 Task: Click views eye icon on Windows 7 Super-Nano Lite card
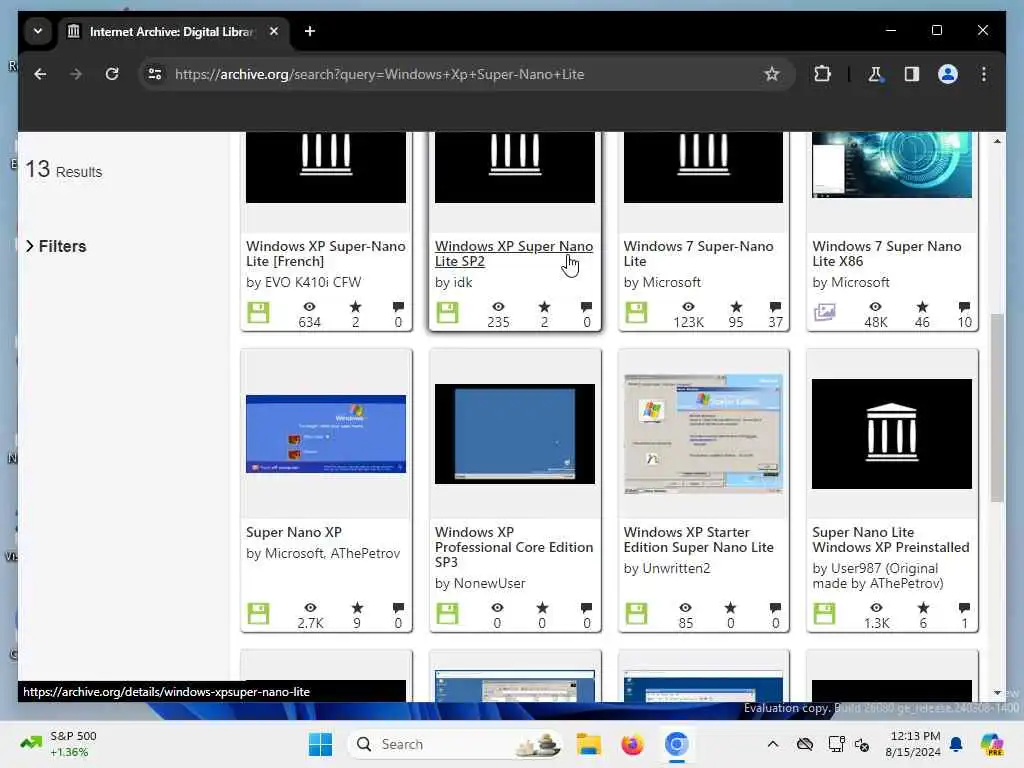click(688, 307)
